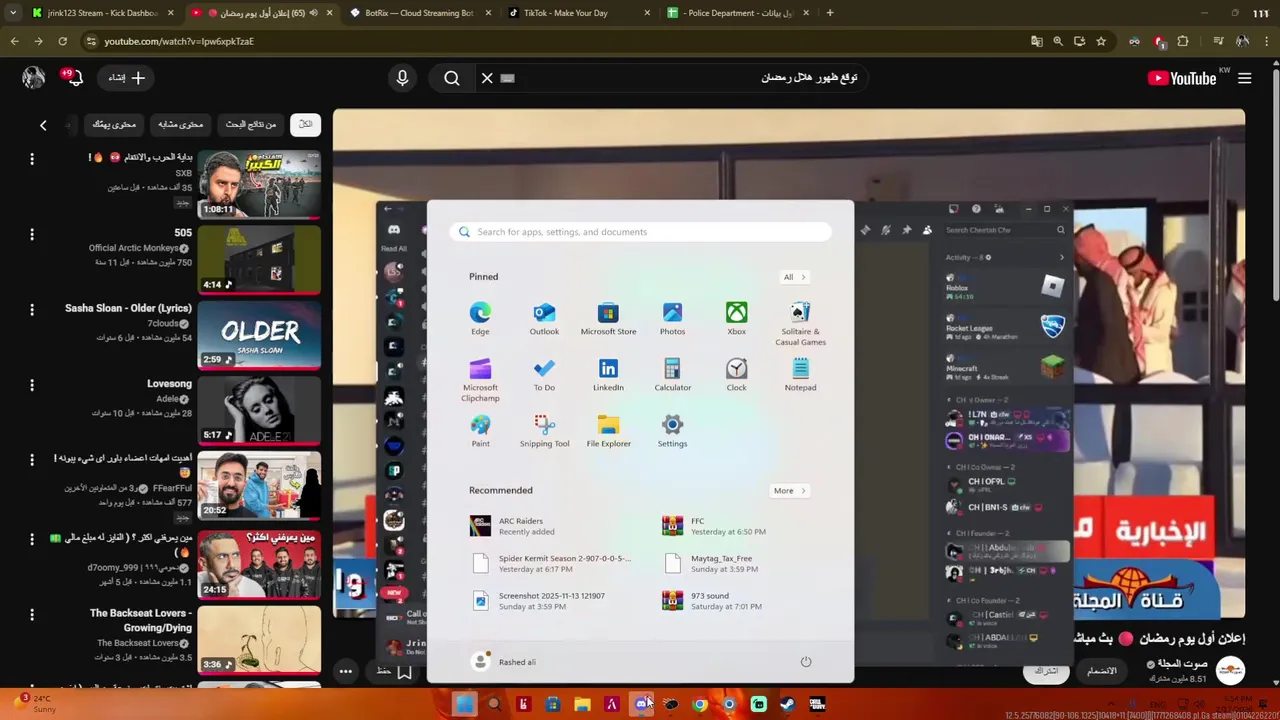Bookmark this page with star icon
The image size is (1280, 720).
pos(1101,41)
